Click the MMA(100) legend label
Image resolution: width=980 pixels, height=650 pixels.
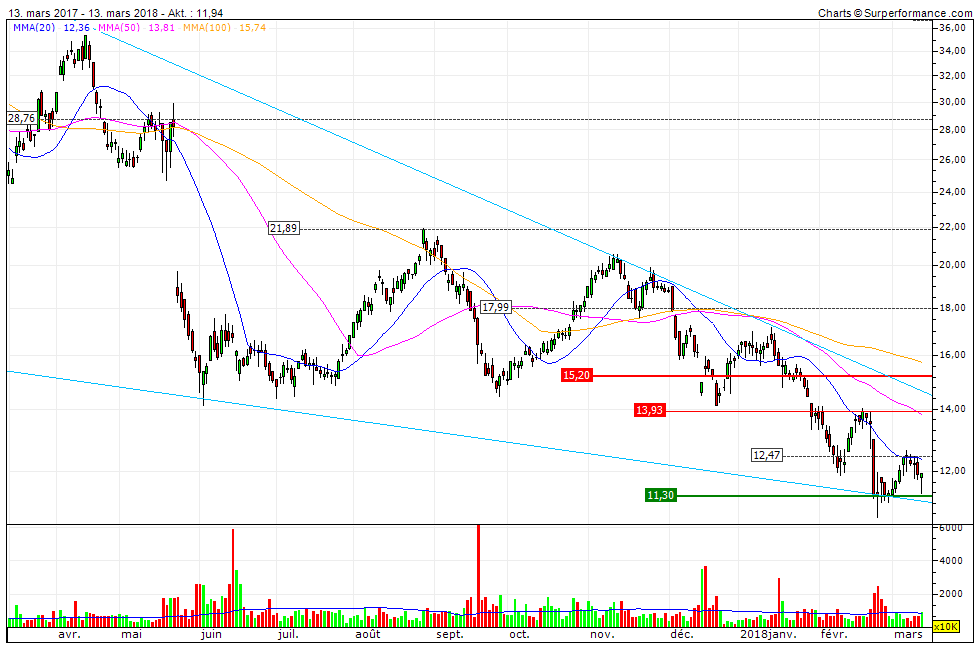point(207,28)
